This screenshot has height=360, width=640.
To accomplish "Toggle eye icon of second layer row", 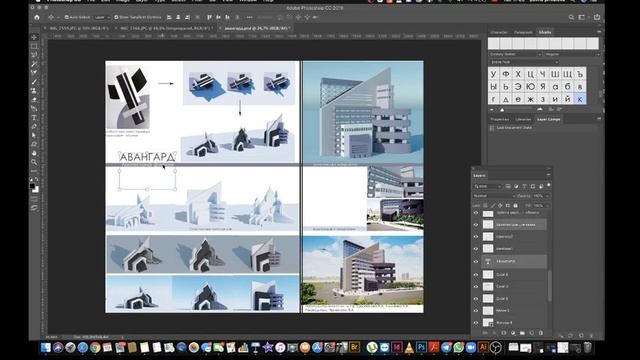I will tap(476, 224).
